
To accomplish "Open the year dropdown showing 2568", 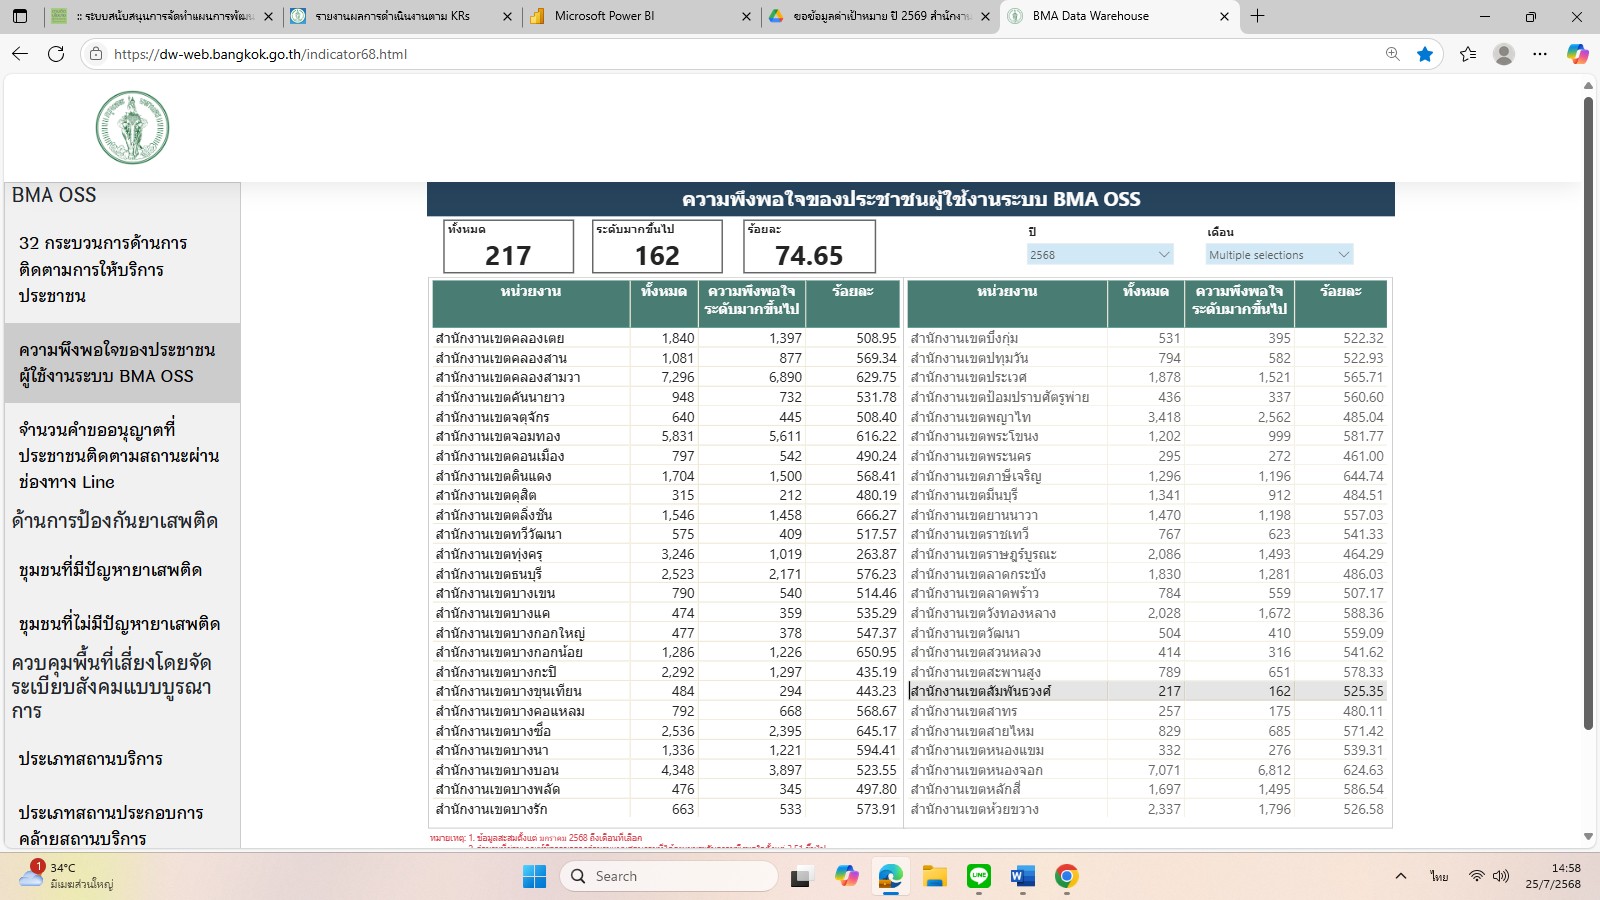I will click(x=1099, y=255).
